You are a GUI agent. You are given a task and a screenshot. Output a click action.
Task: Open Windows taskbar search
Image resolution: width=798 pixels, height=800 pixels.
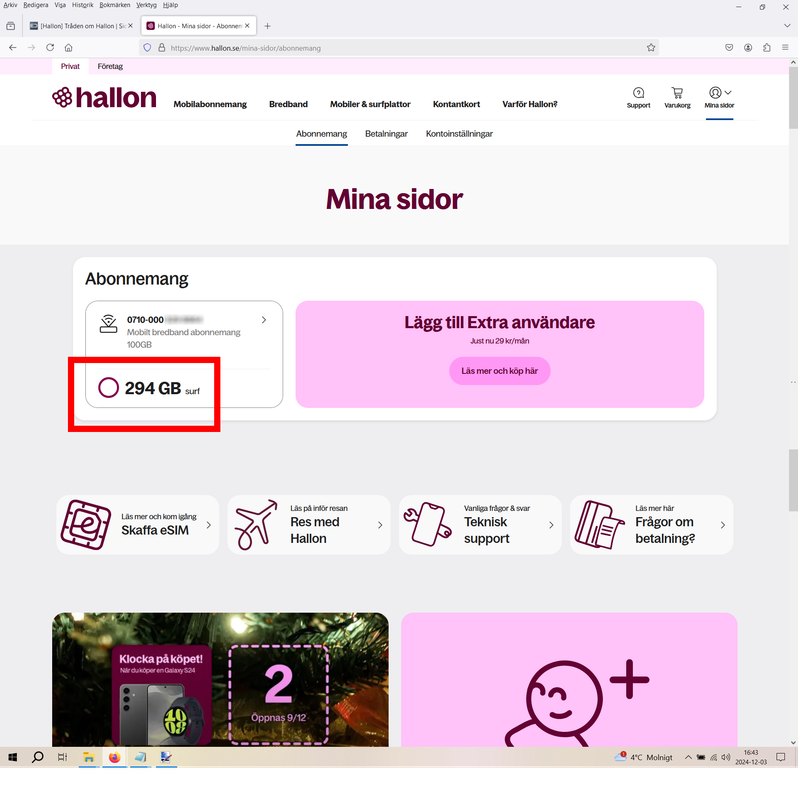(37, 757)
